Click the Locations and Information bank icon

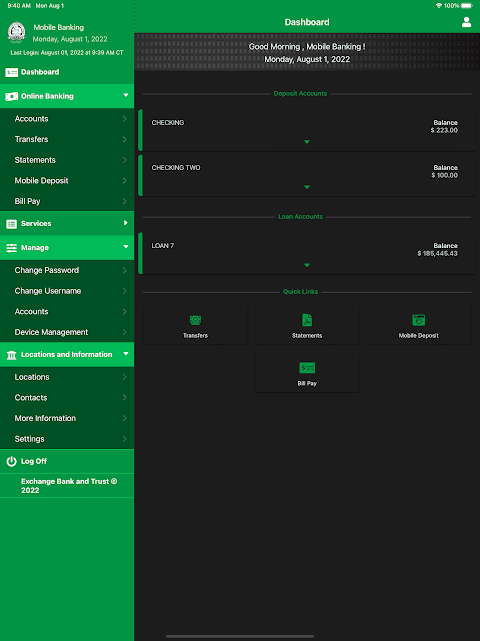[11, 355]
